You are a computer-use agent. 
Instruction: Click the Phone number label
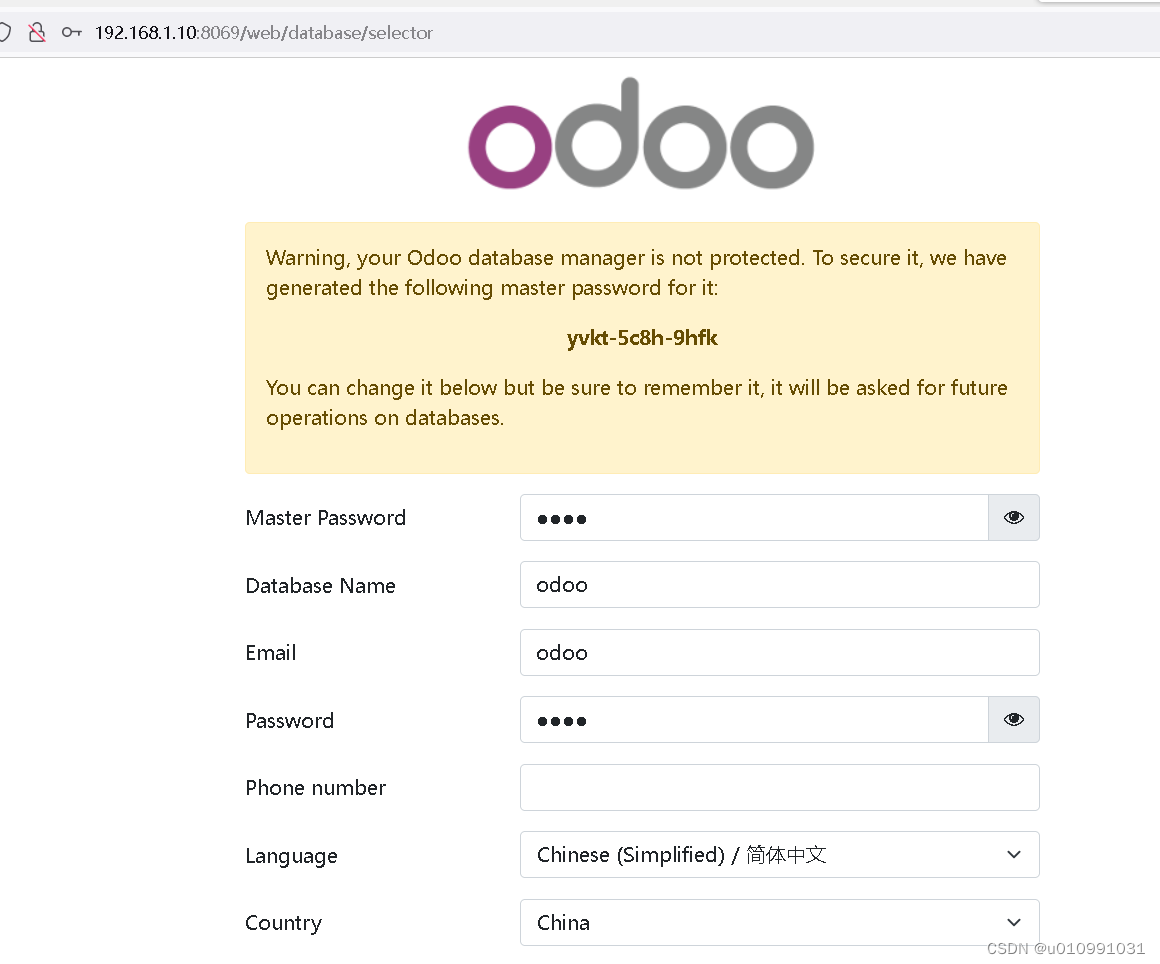pos(316,788)
